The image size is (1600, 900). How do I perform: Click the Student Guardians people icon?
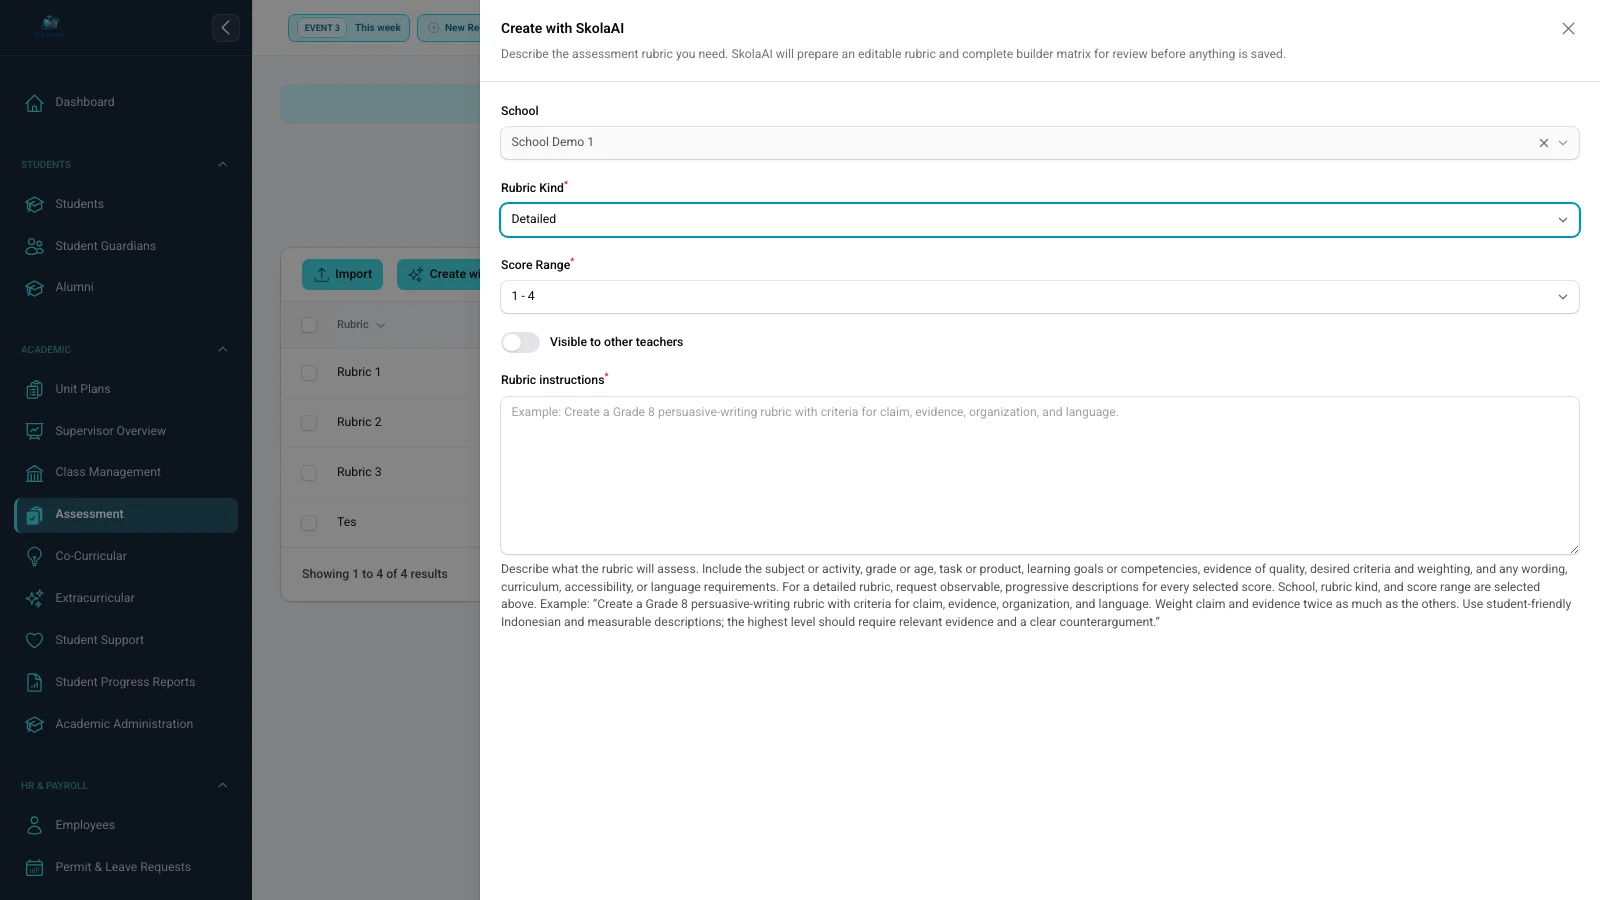click(35, 246)
